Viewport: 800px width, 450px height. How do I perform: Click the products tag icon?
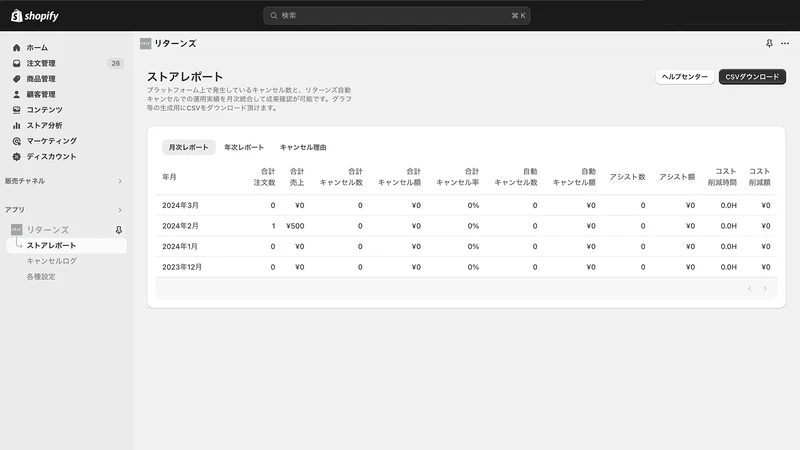pos(16,79)
